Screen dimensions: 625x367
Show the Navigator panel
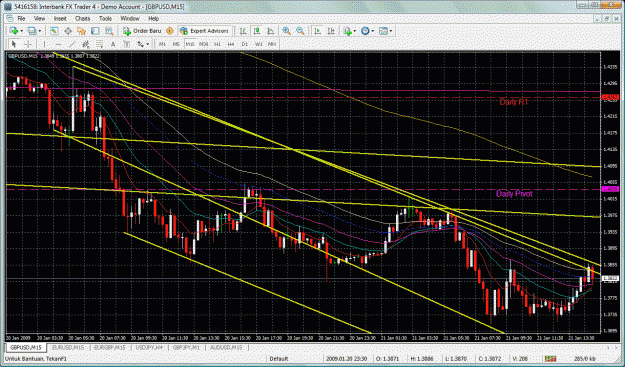(x=81, y=31)
